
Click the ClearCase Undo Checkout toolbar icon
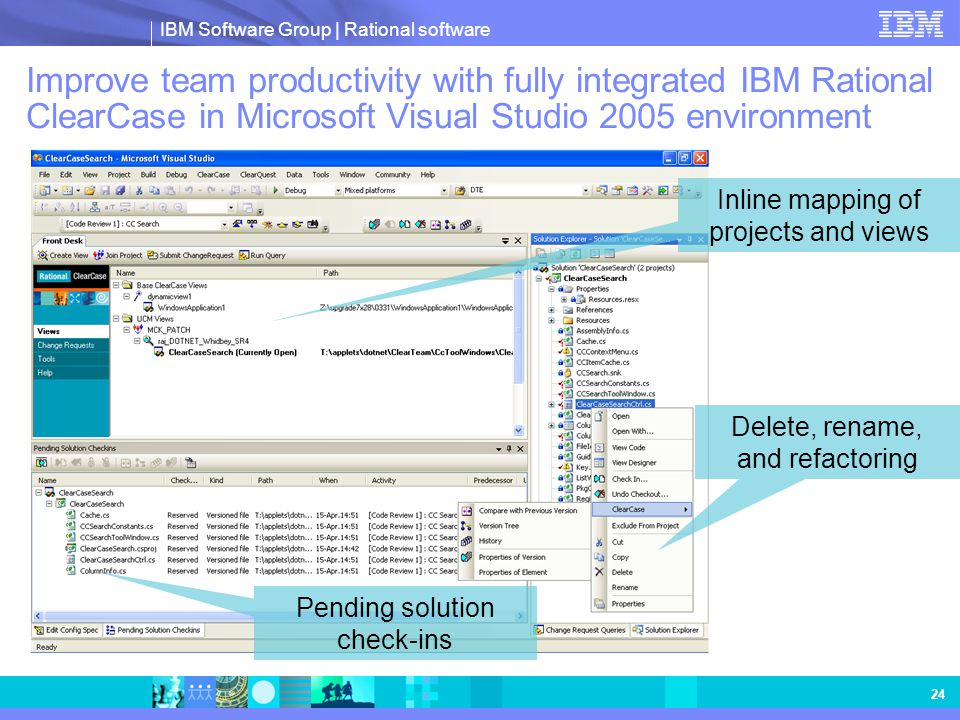420,225
